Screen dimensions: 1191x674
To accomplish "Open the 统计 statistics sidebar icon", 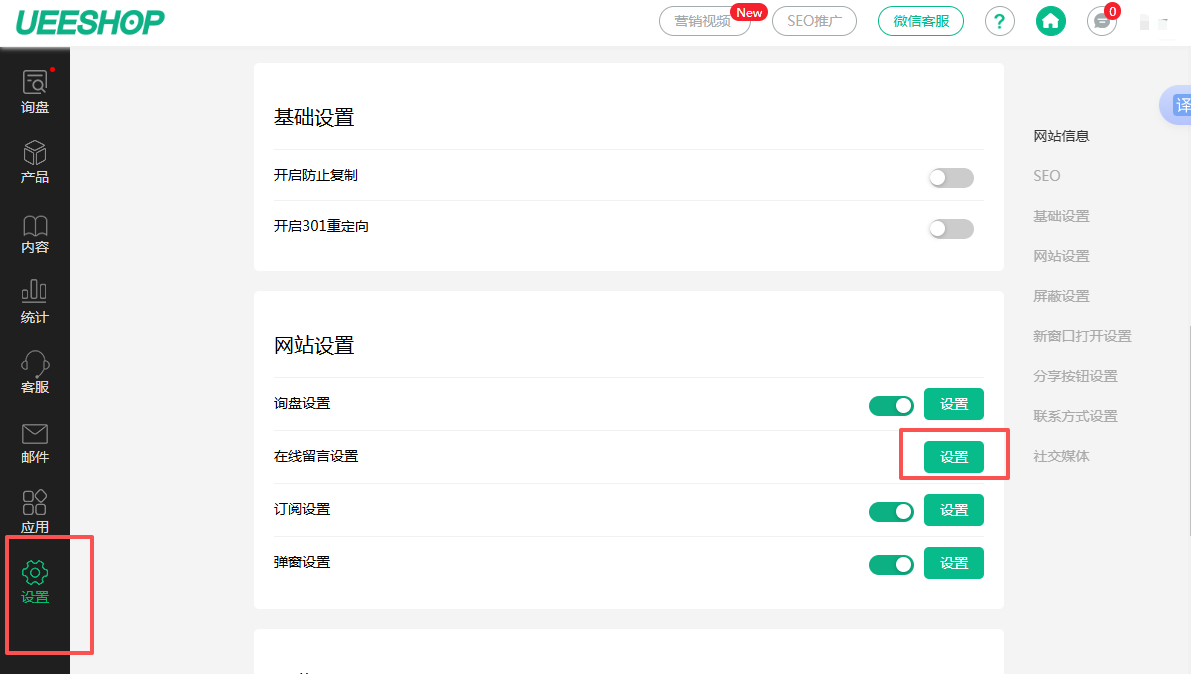I will pyautogui.click(x=35, y=301).
